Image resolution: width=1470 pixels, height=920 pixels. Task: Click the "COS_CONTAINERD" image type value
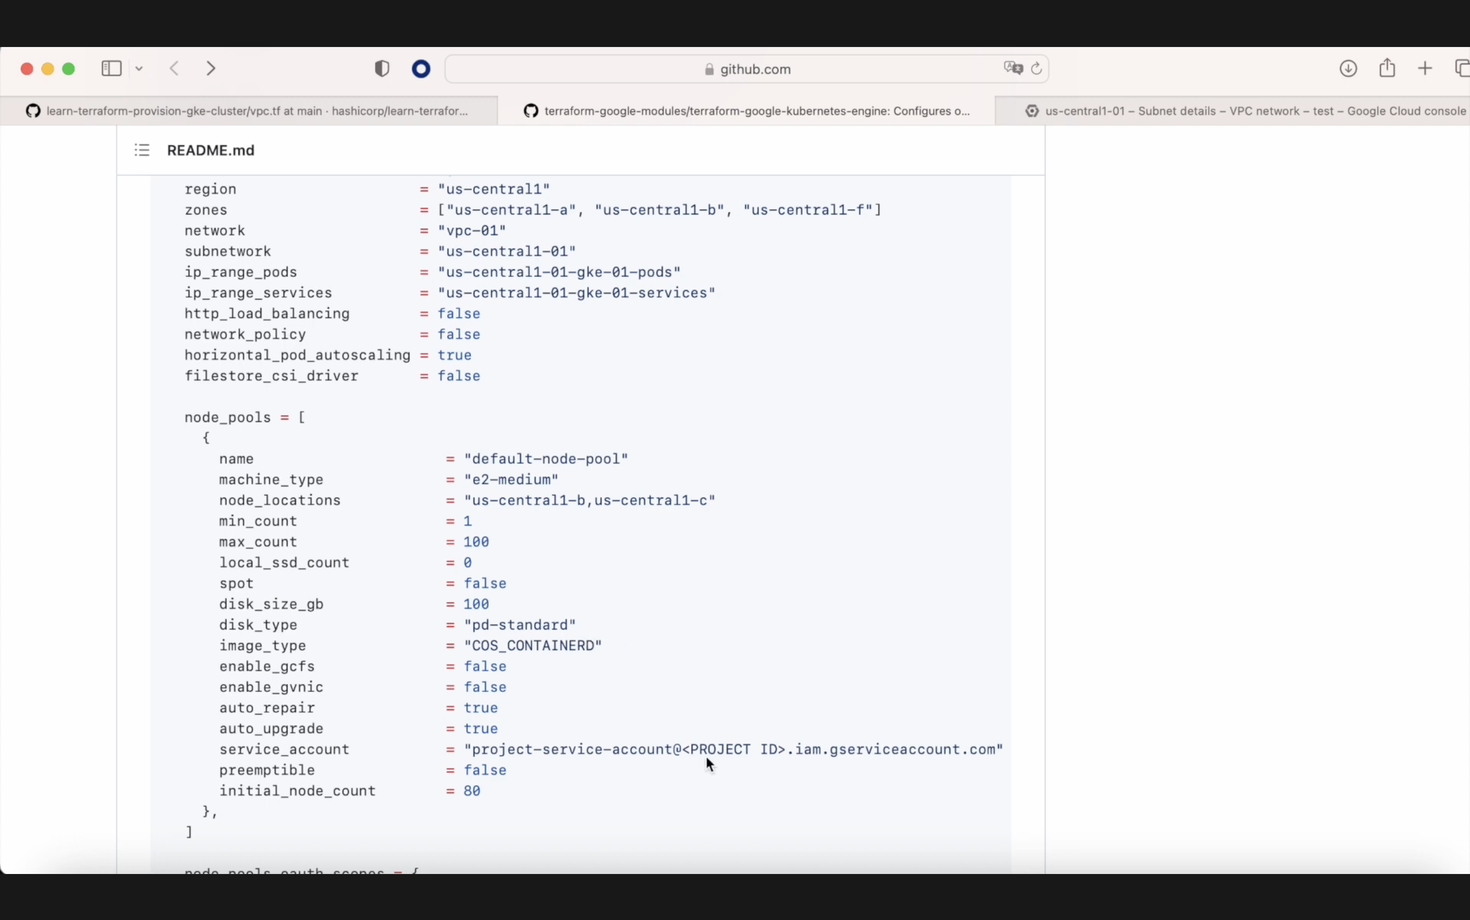pos(533,646)
